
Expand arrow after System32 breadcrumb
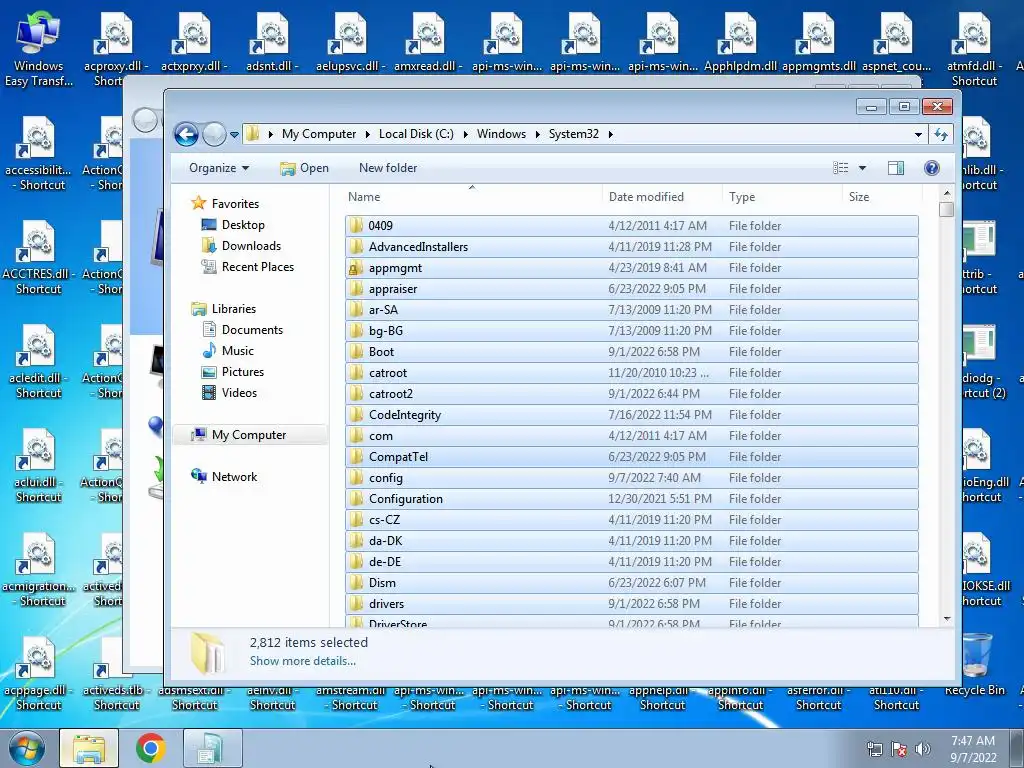[611, 134]
